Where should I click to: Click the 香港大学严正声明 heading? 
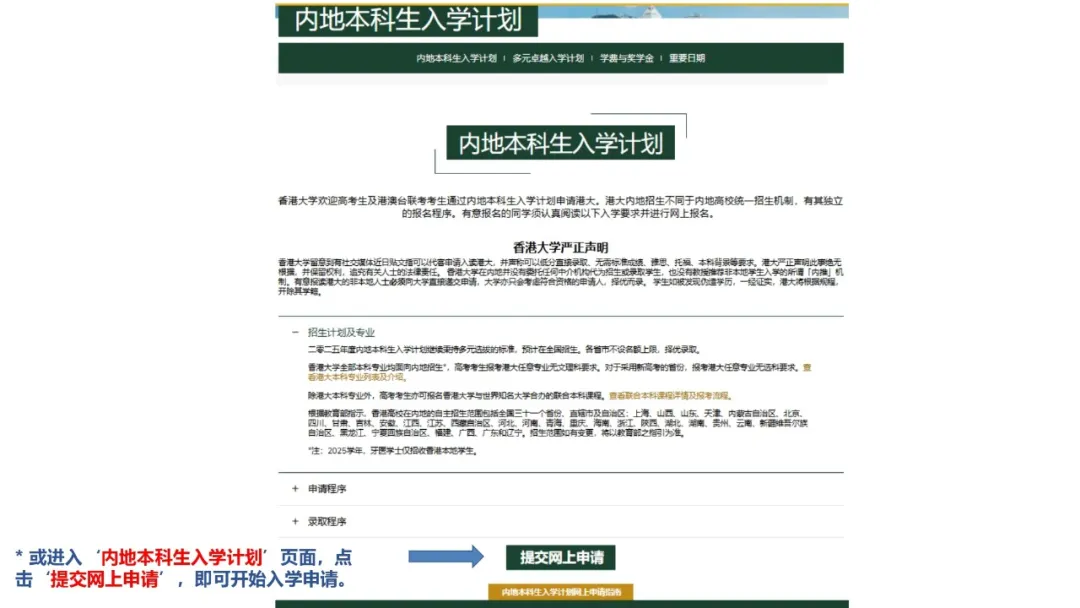coord(561,247)
